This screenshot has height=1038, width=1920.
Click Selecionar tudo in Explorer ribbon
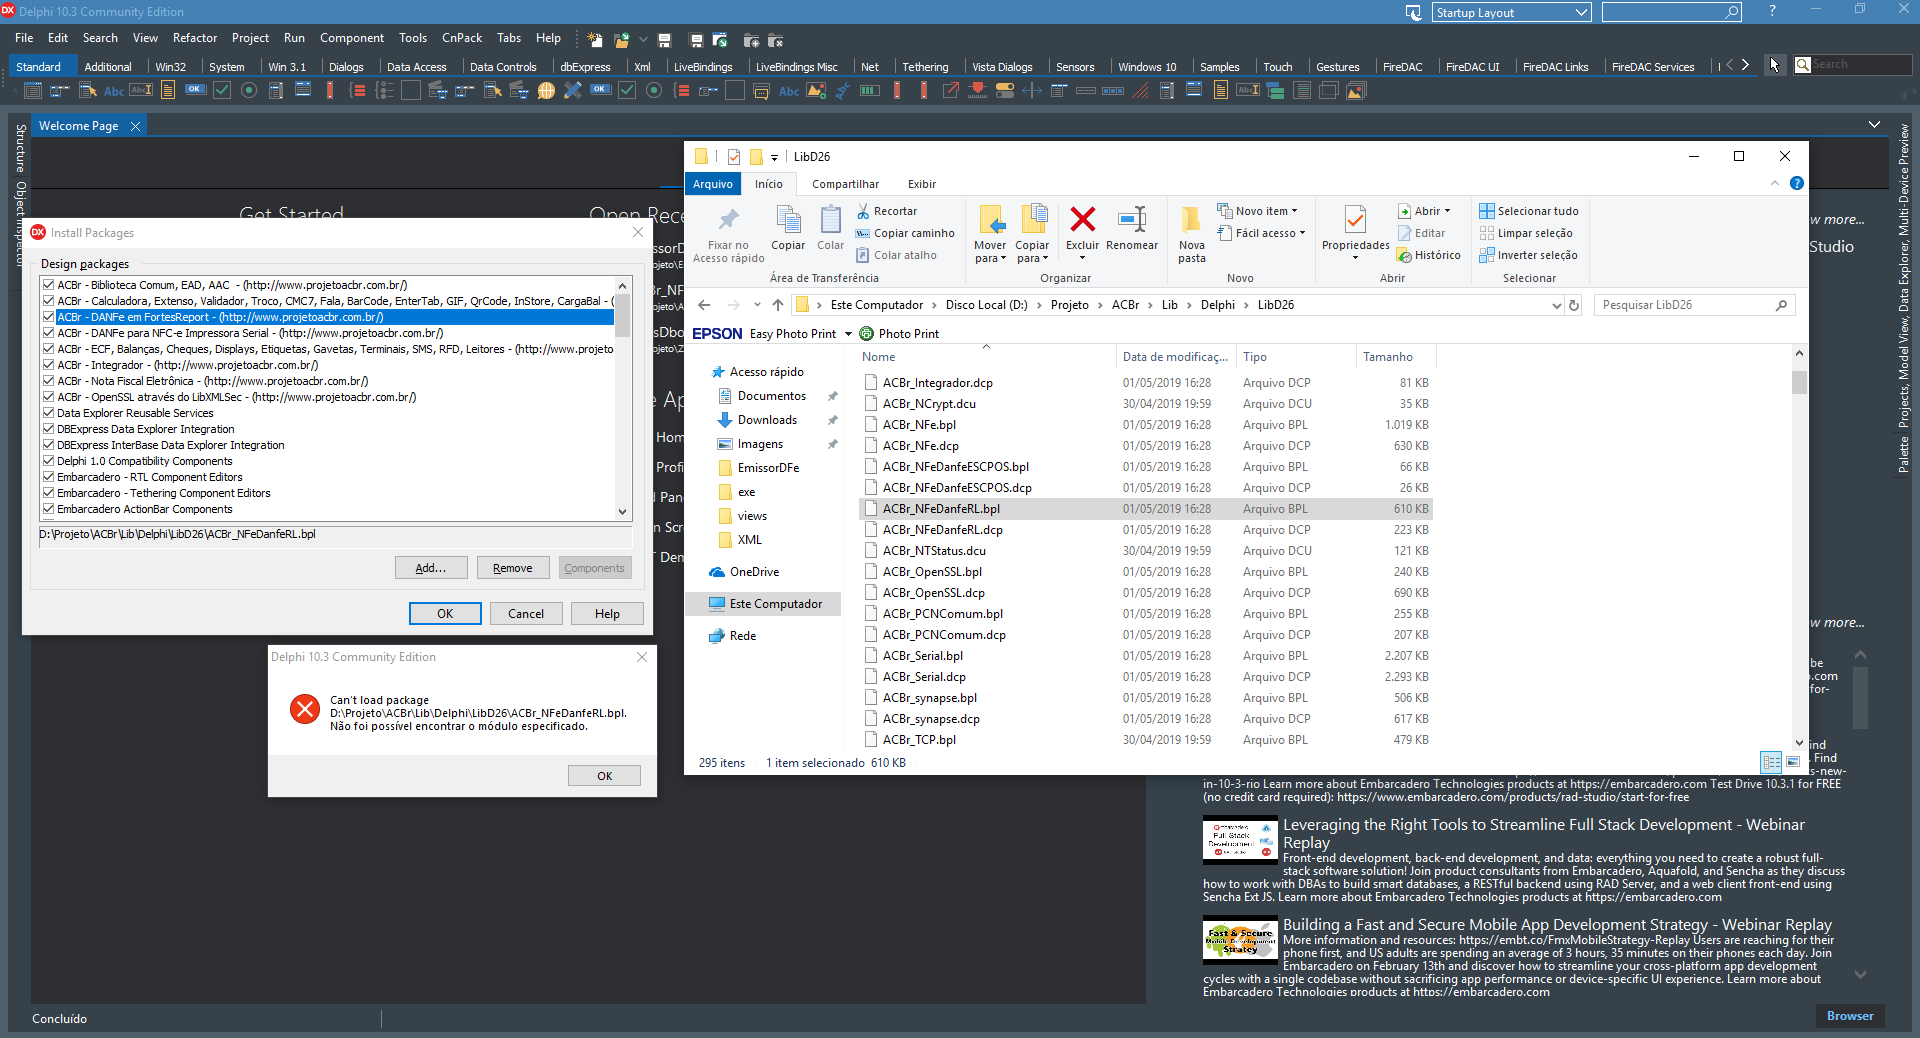[x=1529, y=211]
